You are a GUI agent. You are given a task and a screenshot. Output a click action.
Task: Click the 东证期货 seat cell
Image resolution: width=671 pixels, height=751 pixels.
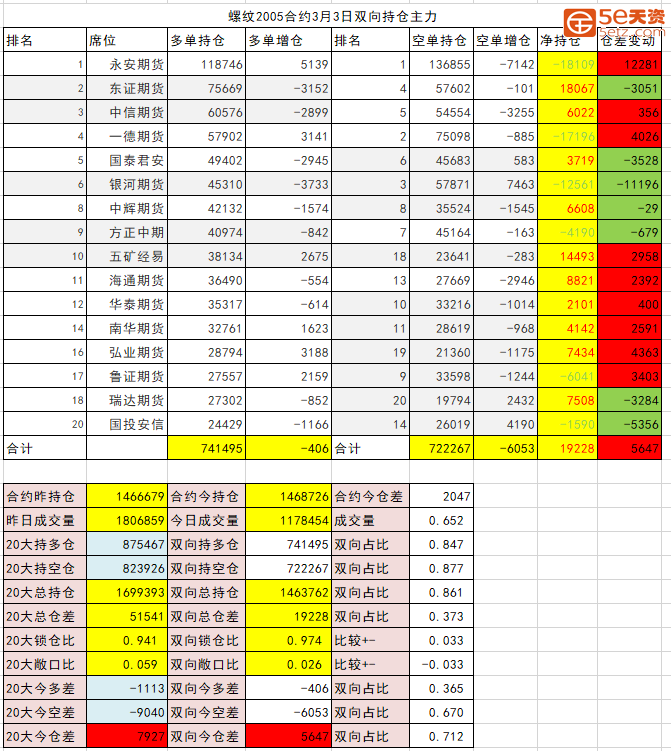click(x=127, y=88)
